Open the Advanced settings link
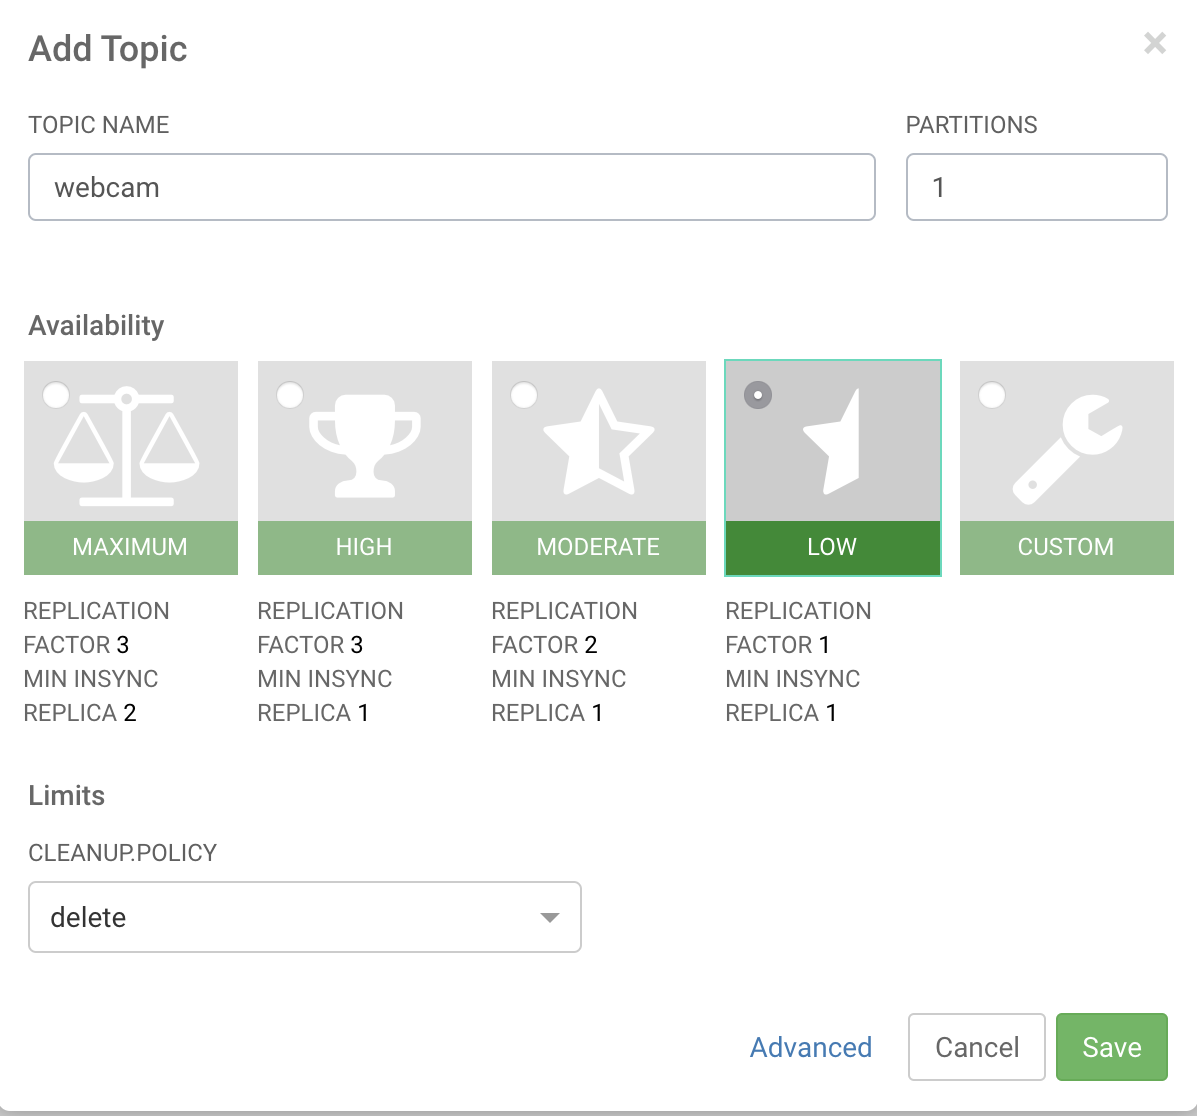The image size is (1197, 1116). point(811,1047)
